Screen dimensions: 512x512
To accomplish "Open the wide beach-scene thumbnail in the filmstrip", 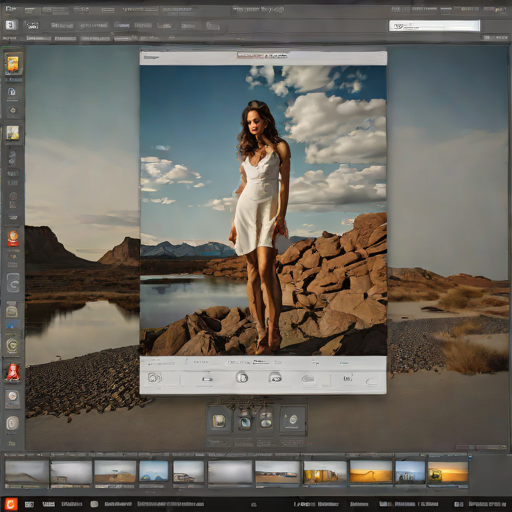I will (277, 472).
